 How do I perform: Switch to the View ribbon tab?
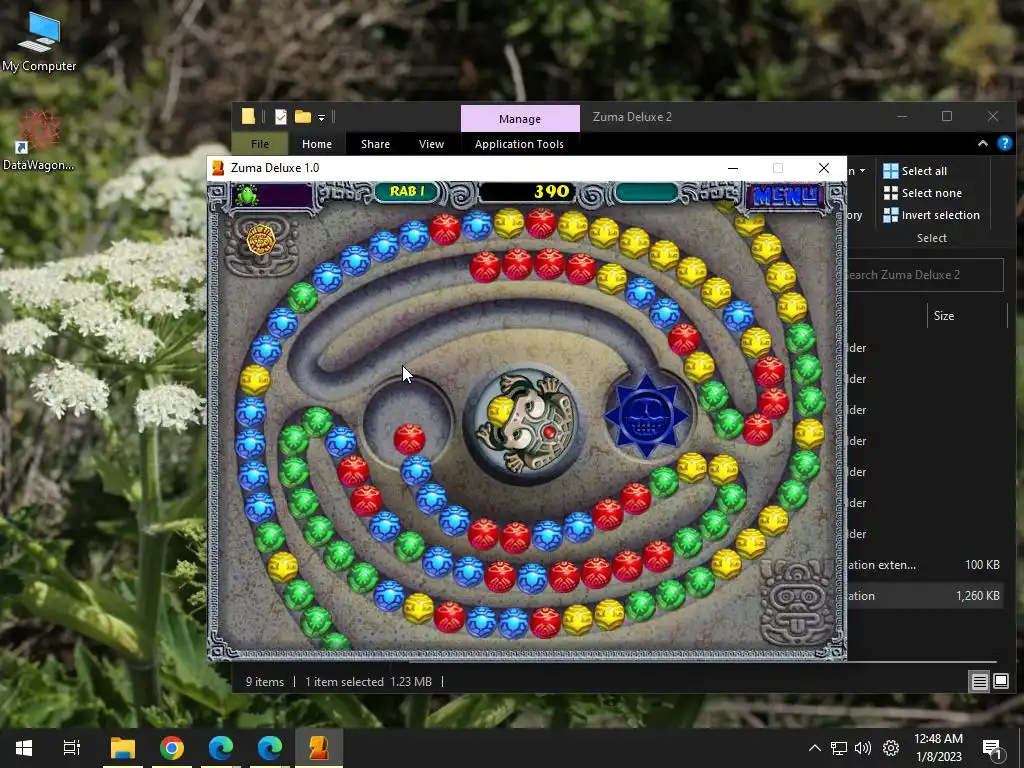[x=431, y=144]
